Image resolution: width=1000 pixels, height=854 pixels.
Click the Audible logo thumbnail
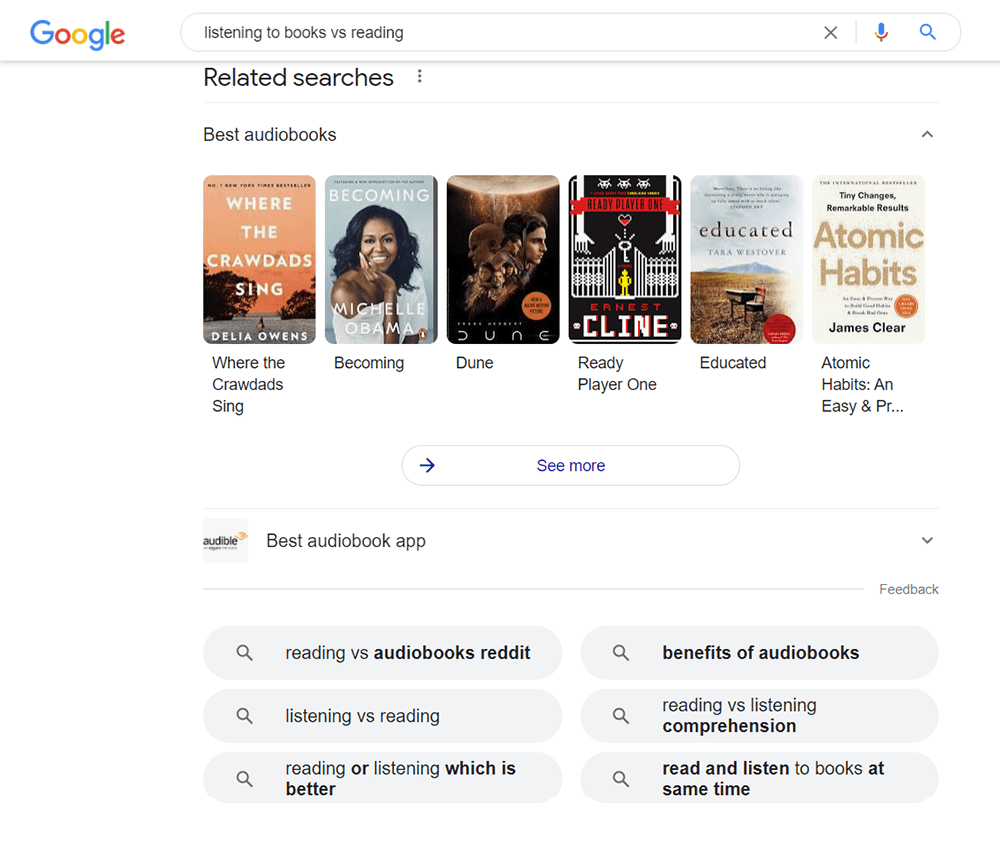pos(225,541)
